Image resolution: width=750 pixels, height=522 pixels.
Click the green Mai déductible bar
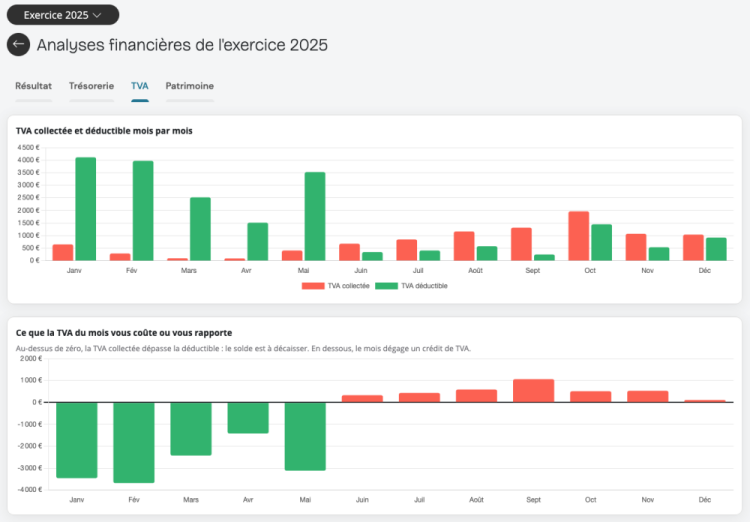(315, 216)
